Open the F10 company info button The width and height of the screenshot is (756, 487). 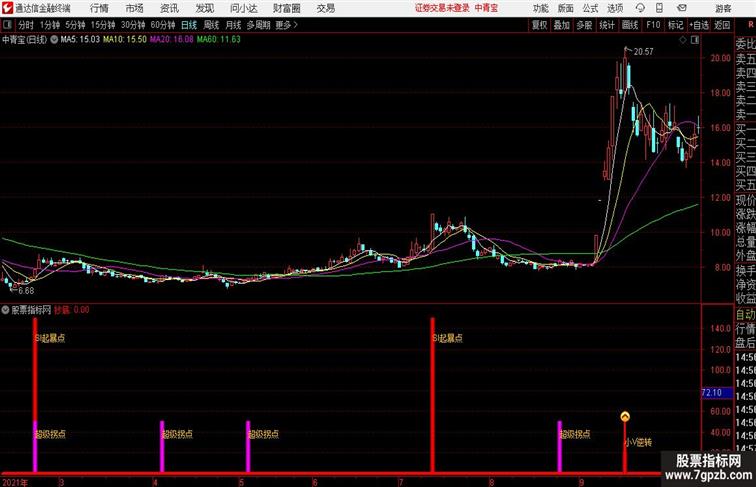[653, 25]
